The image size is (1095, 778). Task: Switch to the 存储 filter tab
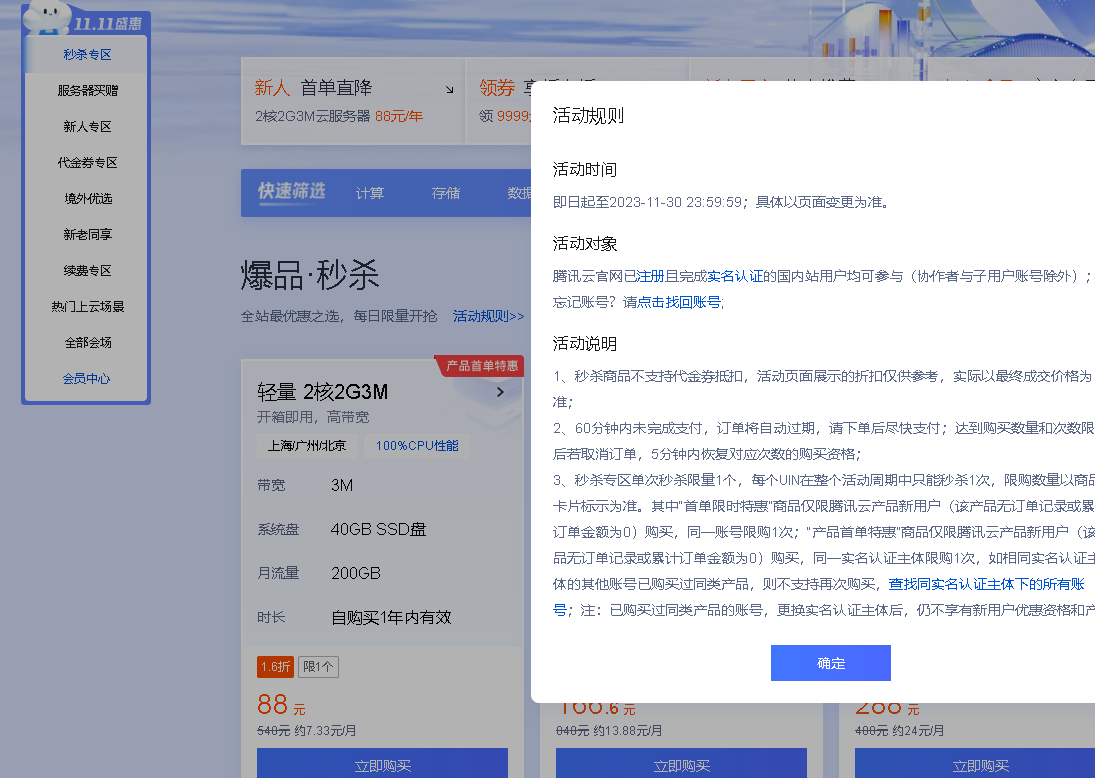[446, 193]
